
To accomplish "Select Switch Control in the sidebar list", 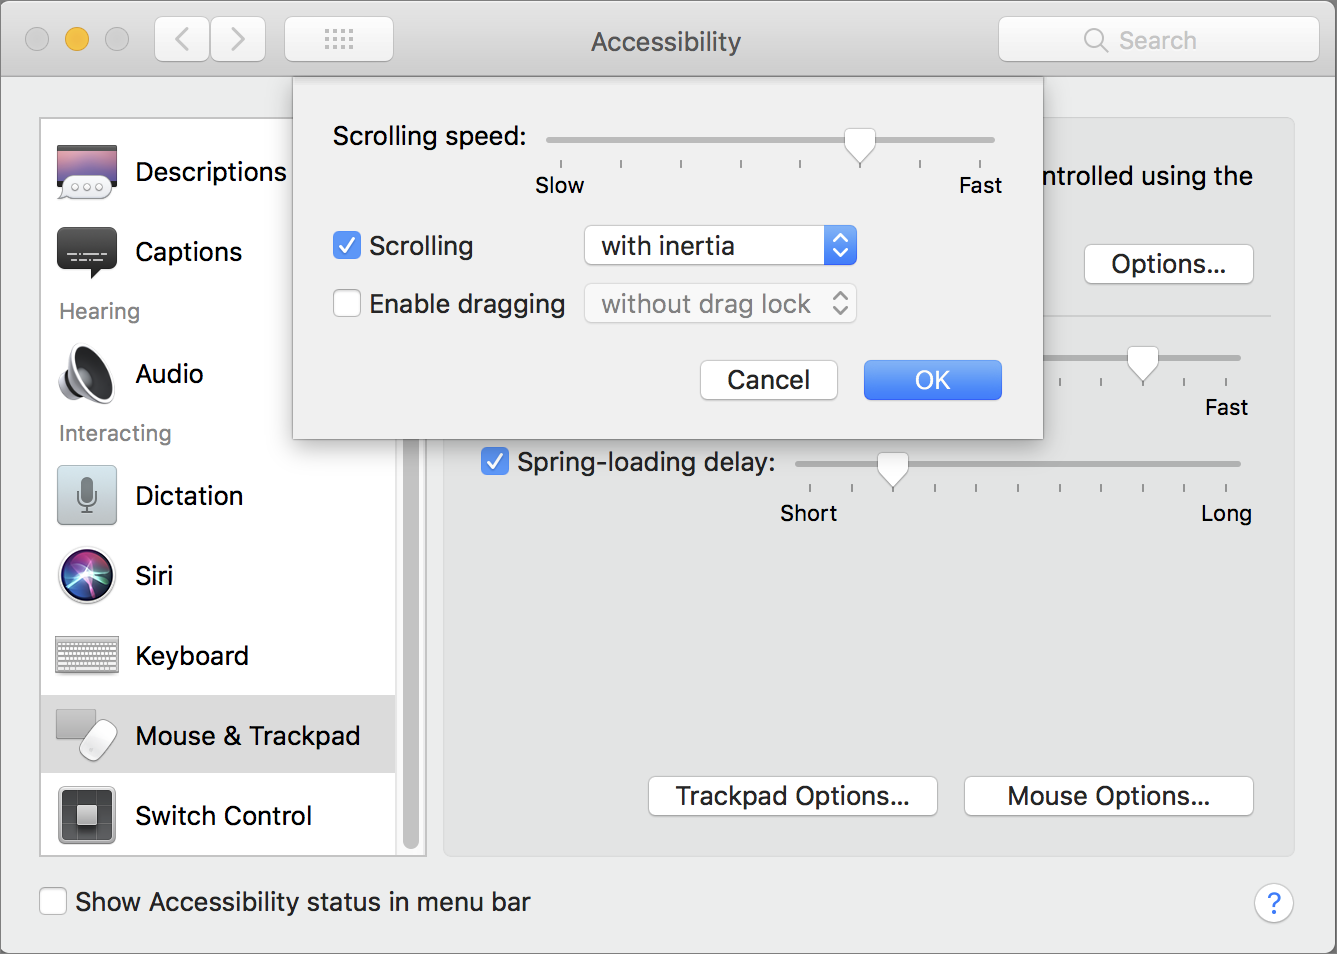I will click(224, 816).
